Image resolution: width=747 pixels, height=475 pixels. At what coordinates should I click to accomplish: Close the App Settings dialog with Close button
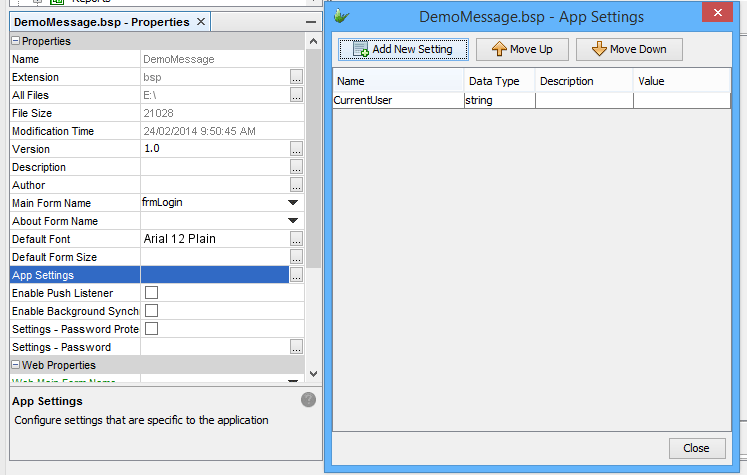pos(696,448)
